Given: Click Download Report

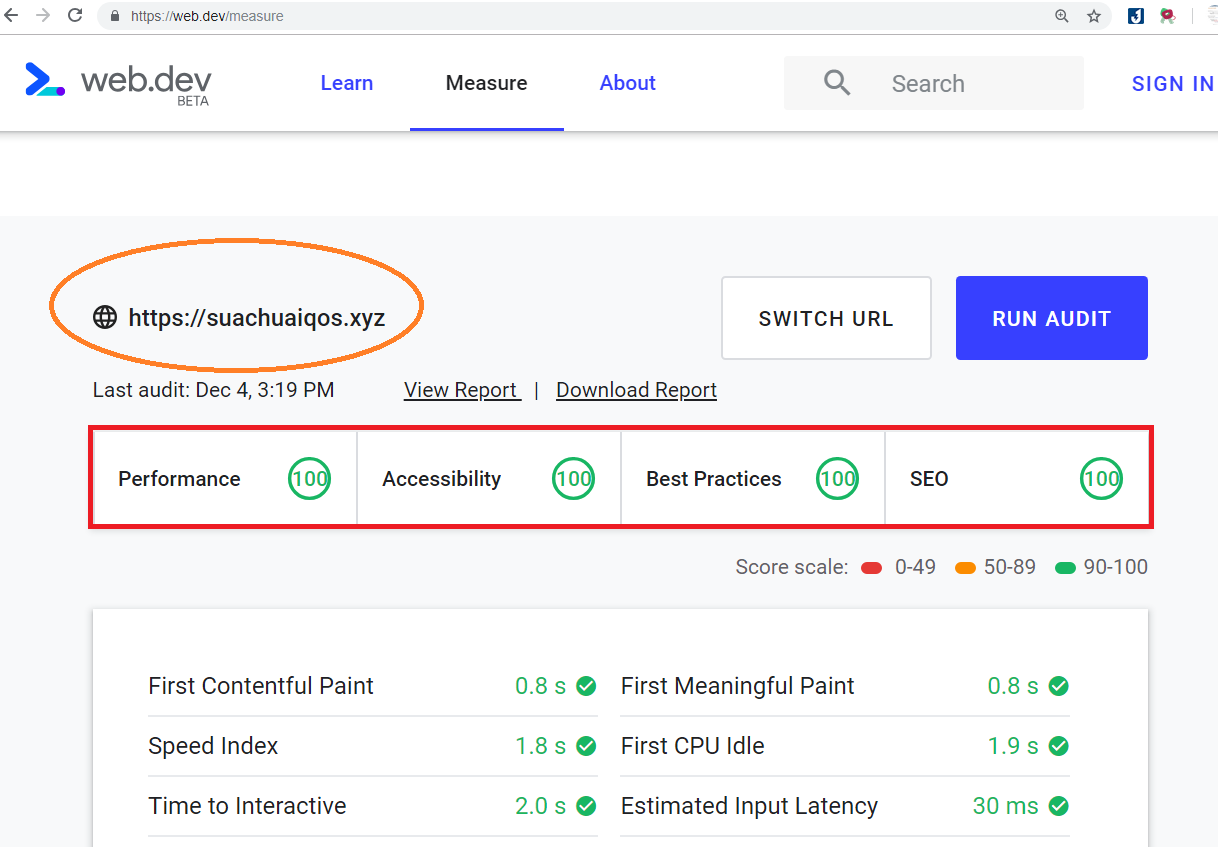Looking at the screenshot, I should [636, 389].
